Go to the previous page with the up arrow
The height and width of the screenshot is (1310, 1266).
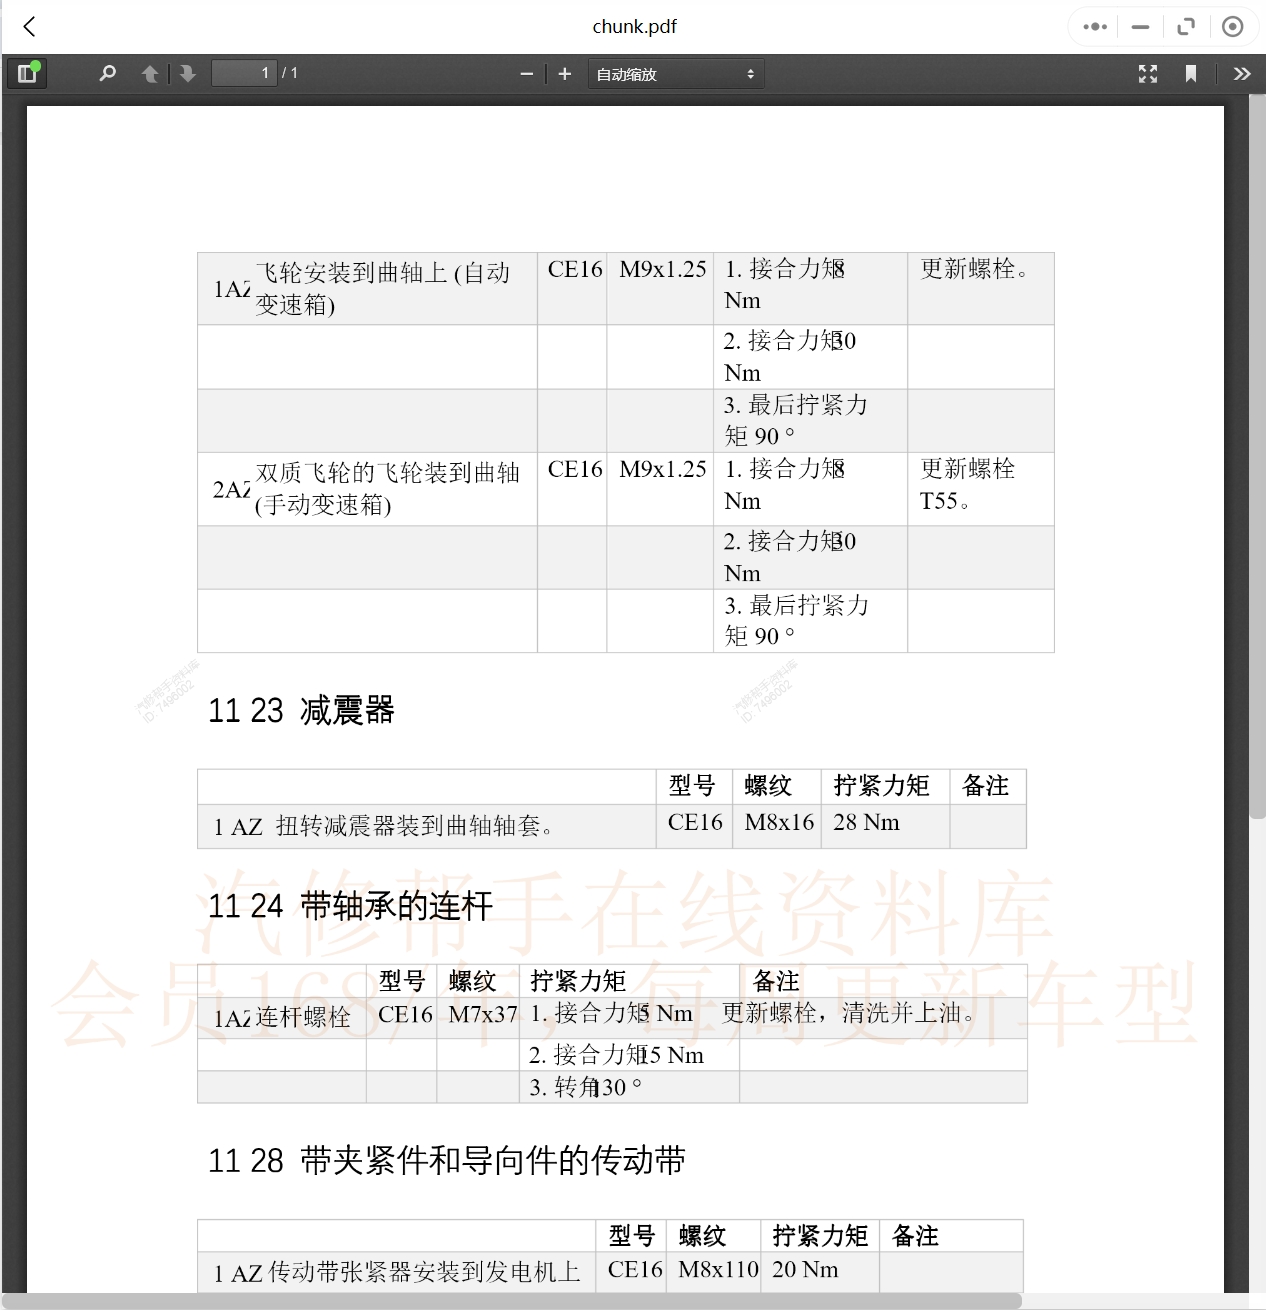(149, 73)
